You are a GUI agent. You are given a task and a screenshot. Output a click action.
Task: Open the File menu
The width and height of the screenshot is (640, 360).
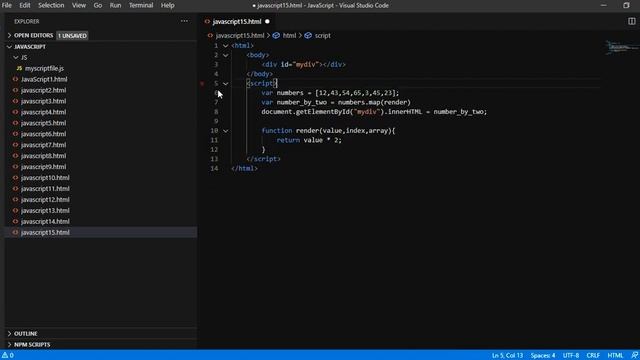point(7,5)
